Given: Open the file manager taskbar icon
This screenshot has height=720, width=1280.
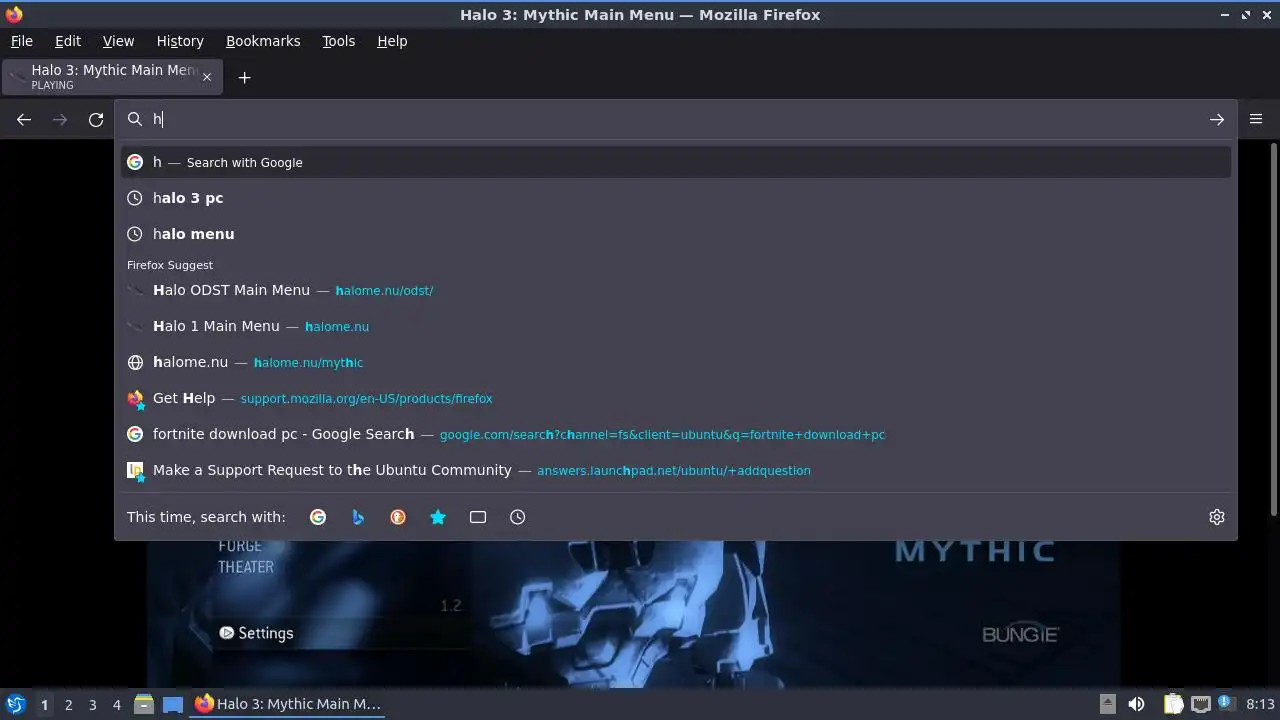Looking at the screenshot, I should (143, 704).
